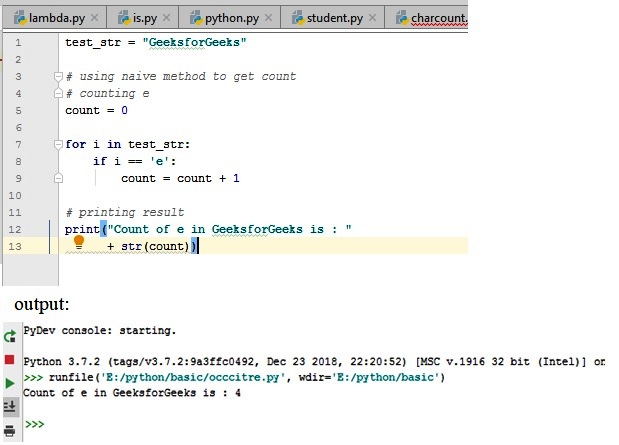Click "count = 0" on line 5
This screenshot has height=445, width=619.
[96, 110]
